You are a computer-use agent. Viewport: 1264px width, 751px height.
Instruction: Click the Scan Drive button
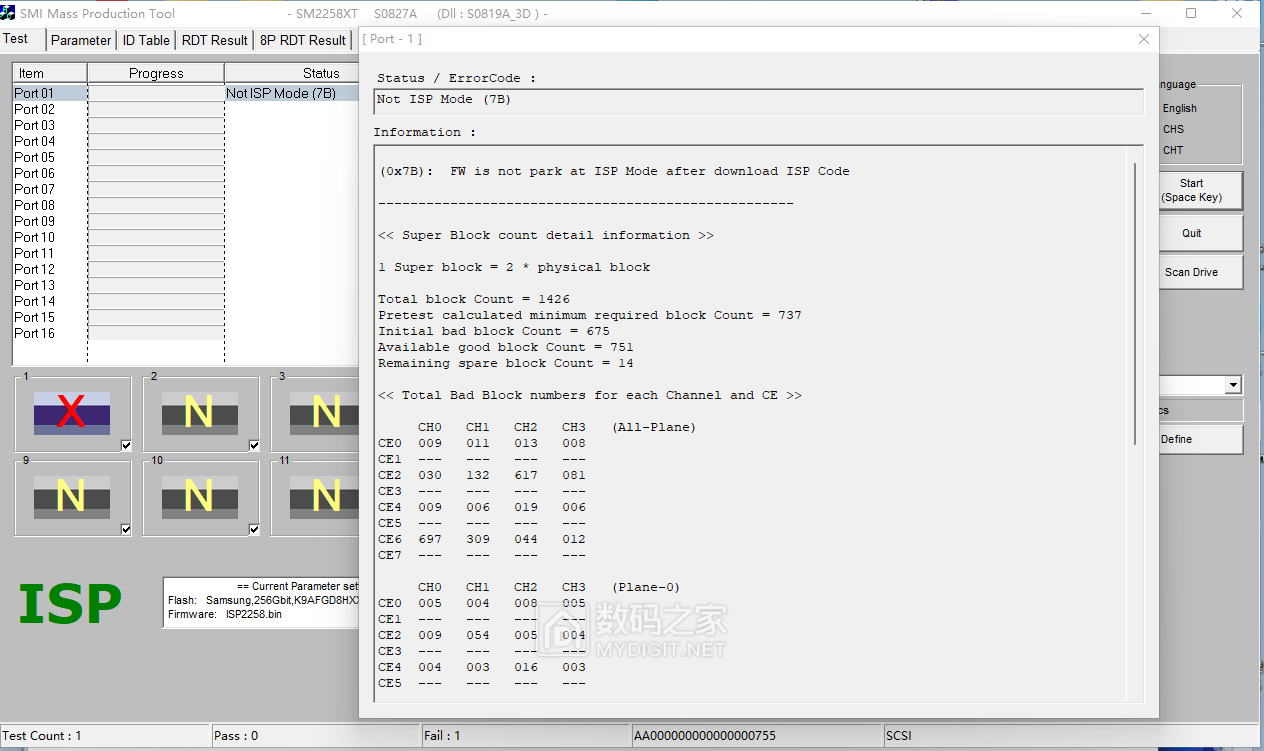(1200, 271)
